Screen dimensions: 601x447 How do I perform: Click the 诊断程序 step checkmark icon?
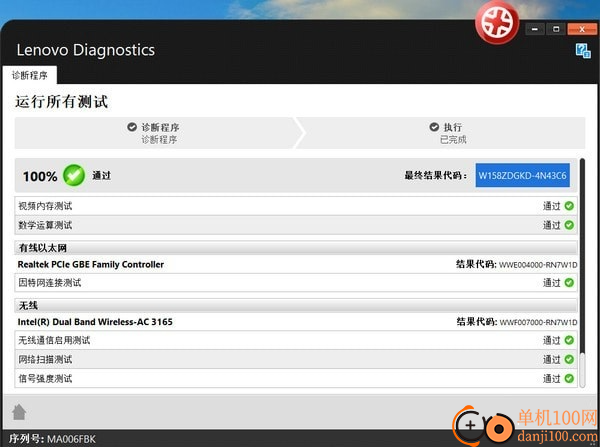tap(132, 127)
